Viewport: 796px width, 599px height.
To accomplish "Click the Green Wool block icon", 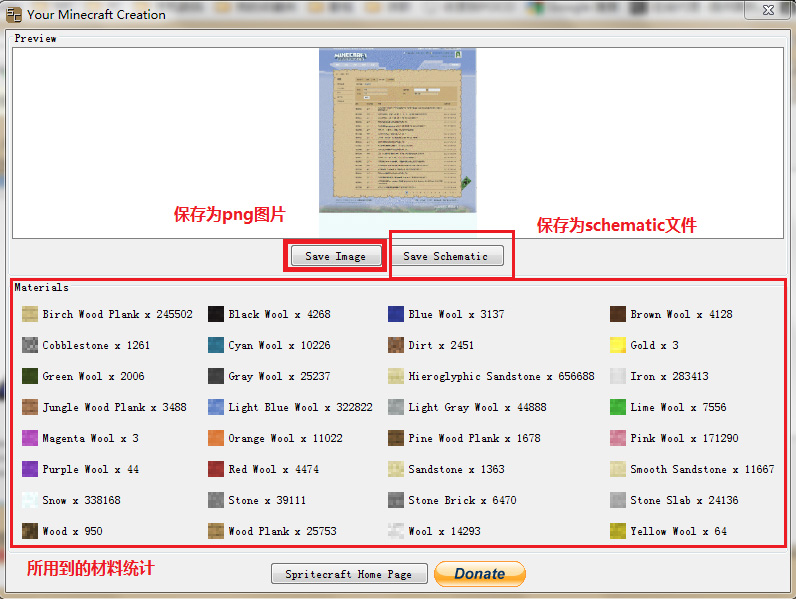I will tap(30, 376).
